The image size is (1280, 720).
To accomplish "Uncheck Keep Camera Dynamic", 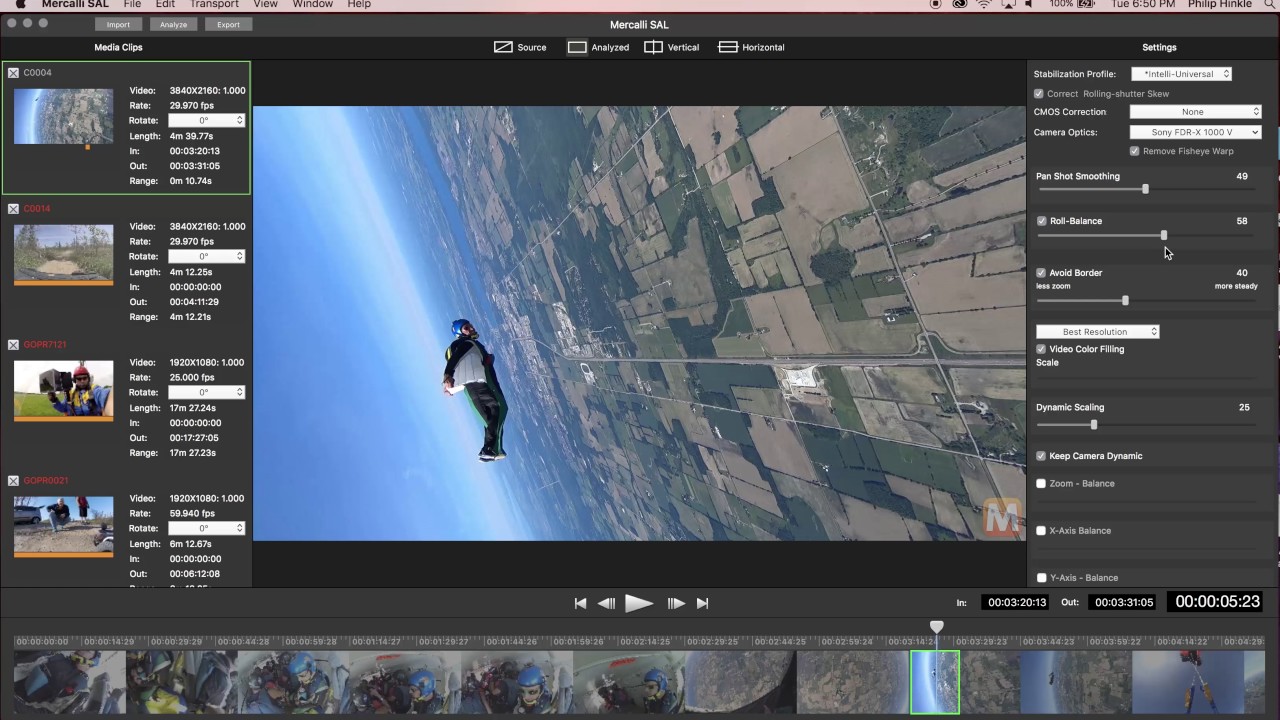I will 1041,456.
